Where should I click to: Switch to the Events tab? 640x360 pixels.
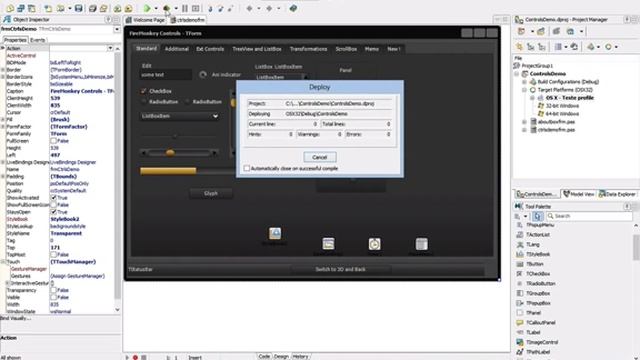(x=38, y=40)
